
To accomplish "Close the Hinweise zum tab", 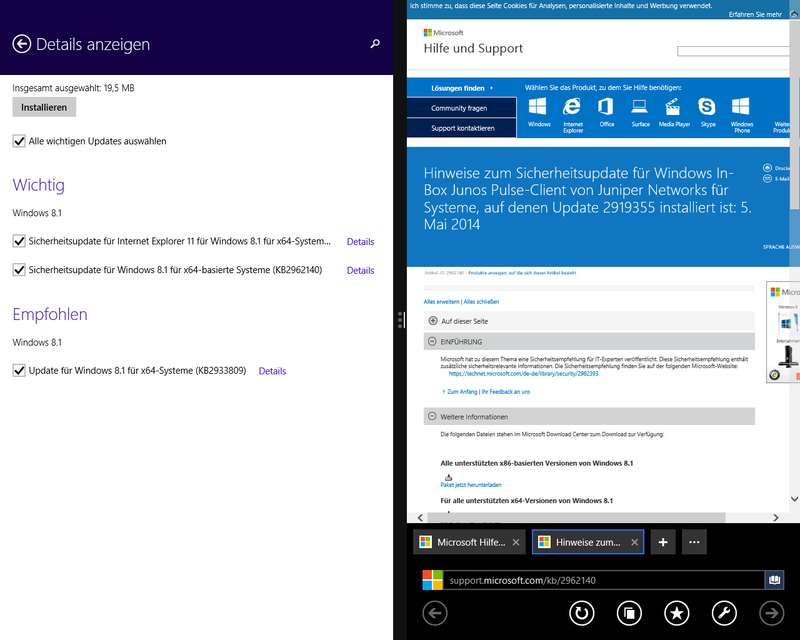I will coord(634,542).
